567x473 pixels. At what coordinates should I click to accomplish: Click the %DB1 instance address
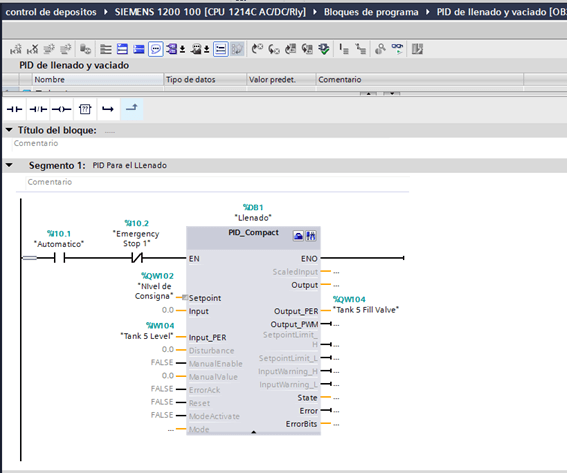253,207
